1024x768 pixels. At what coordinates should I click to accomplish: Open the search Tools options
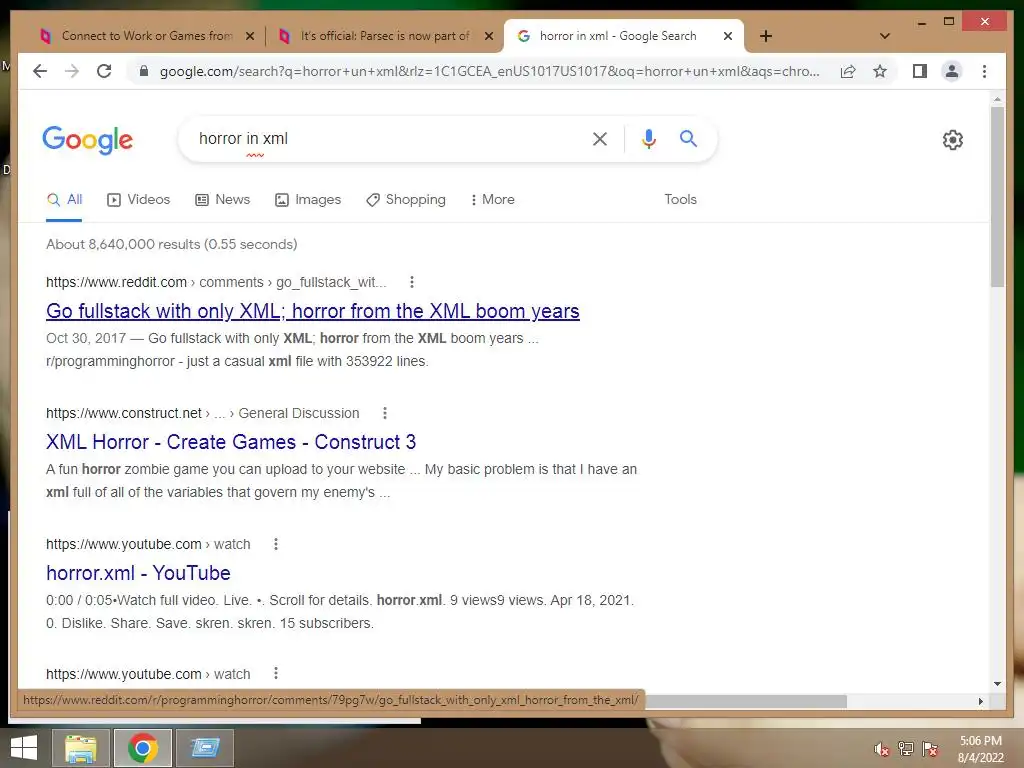click(680, 199)
